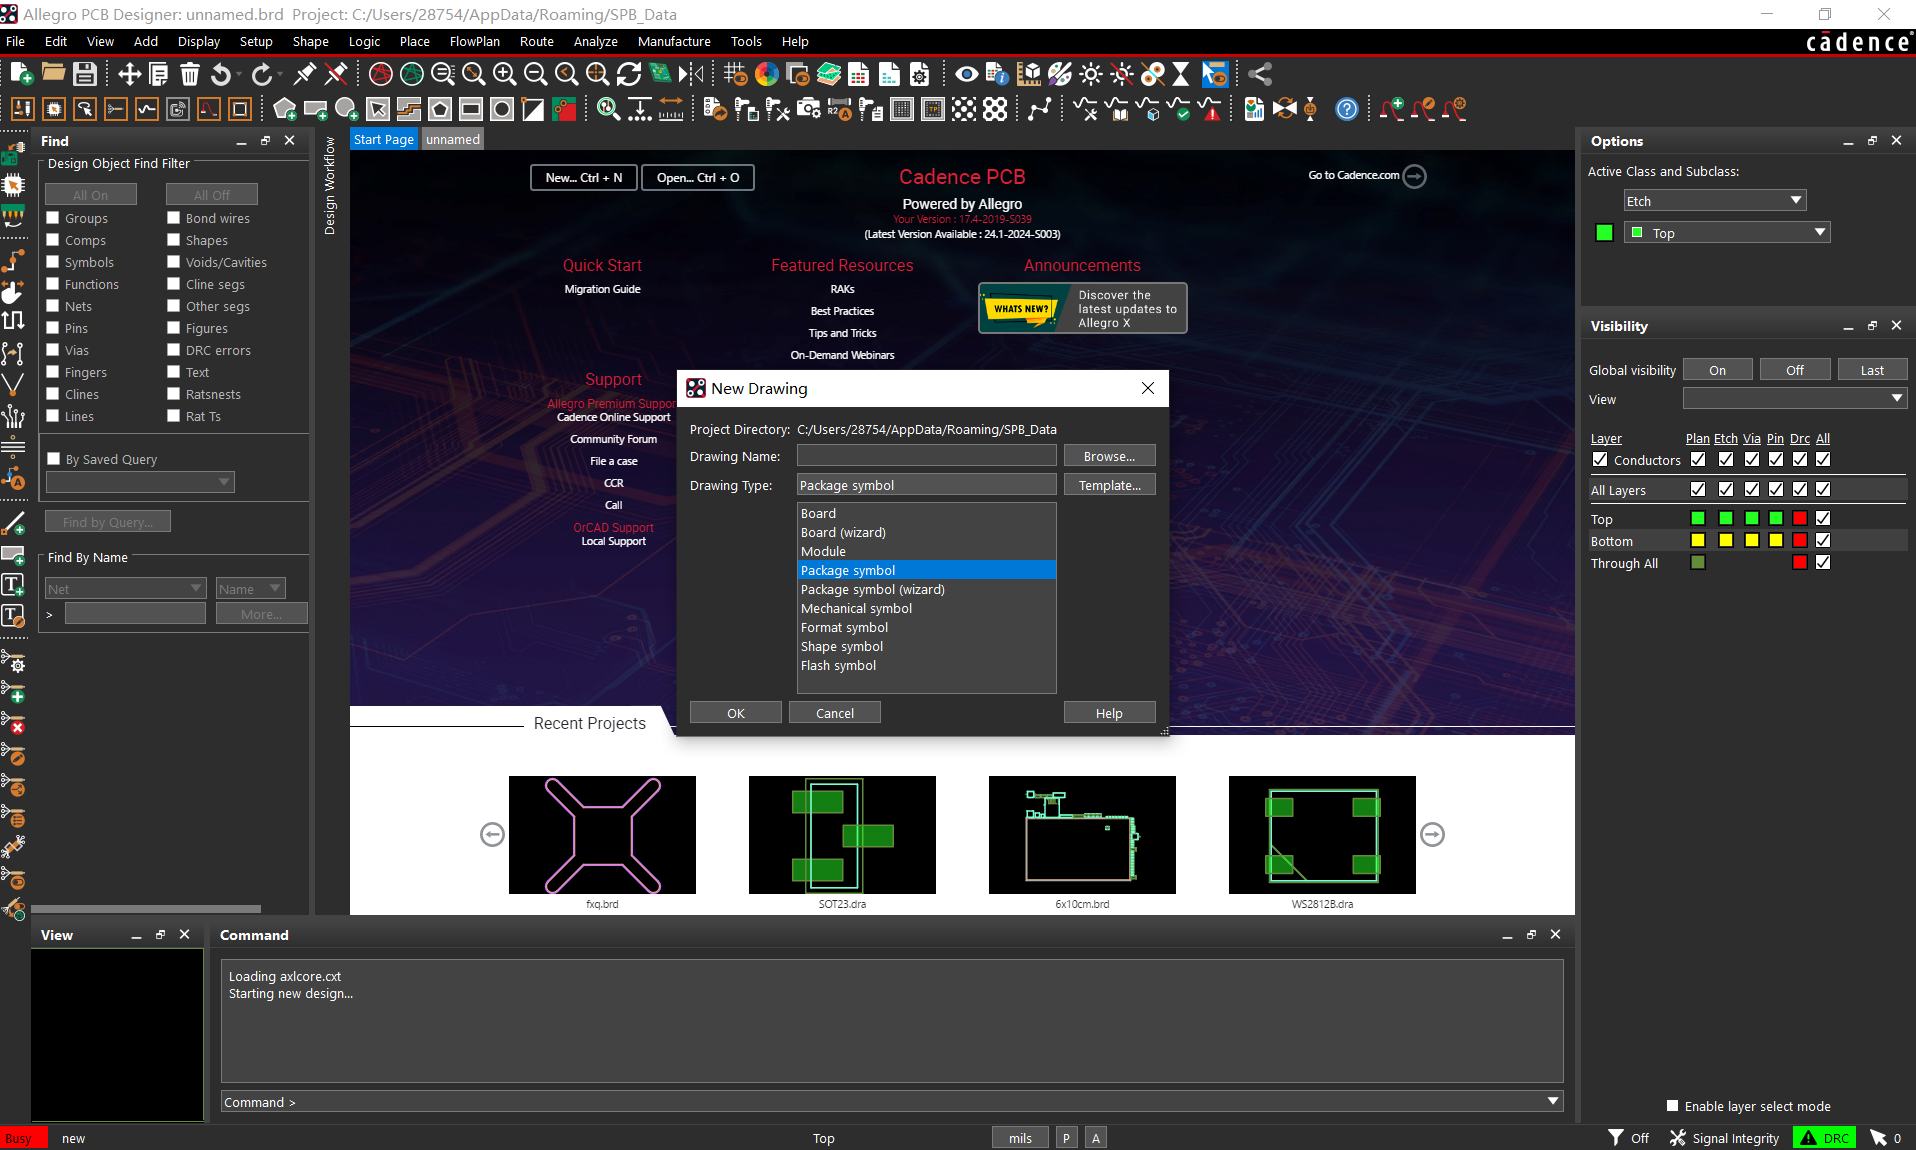
Task: Click the Fix pin icon
Action: 305,74
